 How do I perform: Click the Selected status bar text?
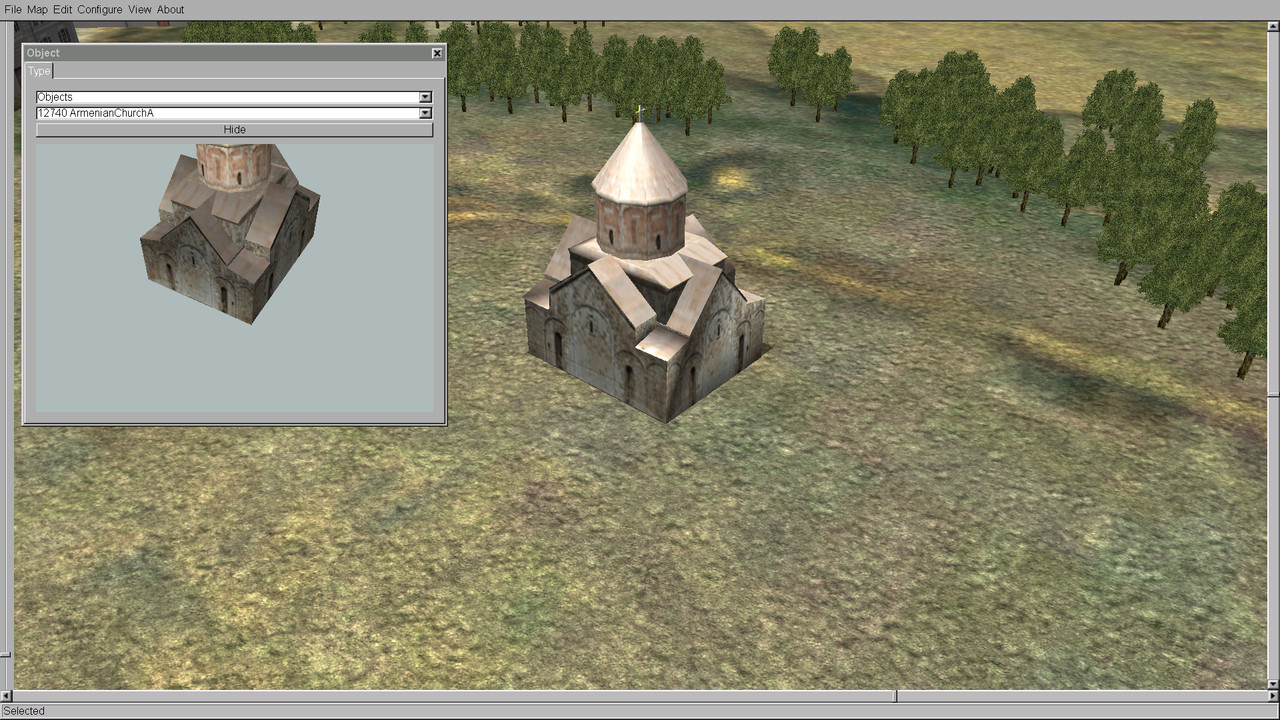tap(24, 711)
